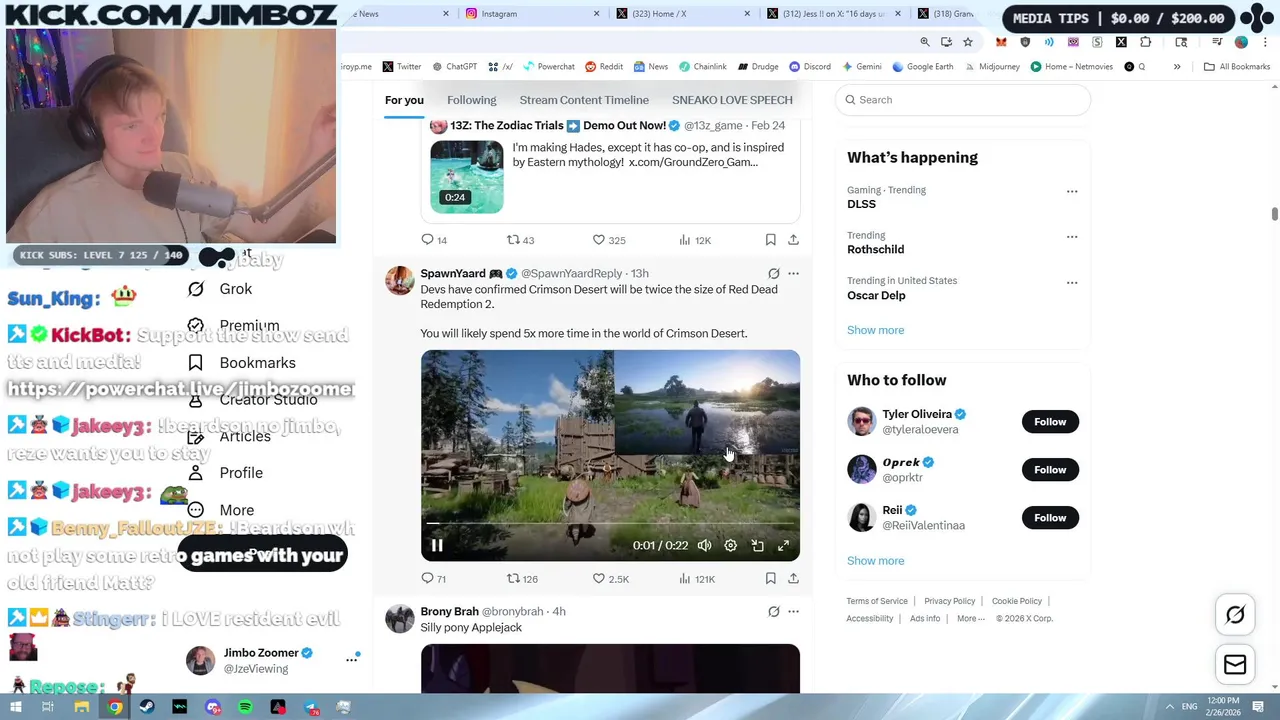Switch to Instagram browser tab
This screenshot has width=1280, height=720.
[x=530, y=14]
